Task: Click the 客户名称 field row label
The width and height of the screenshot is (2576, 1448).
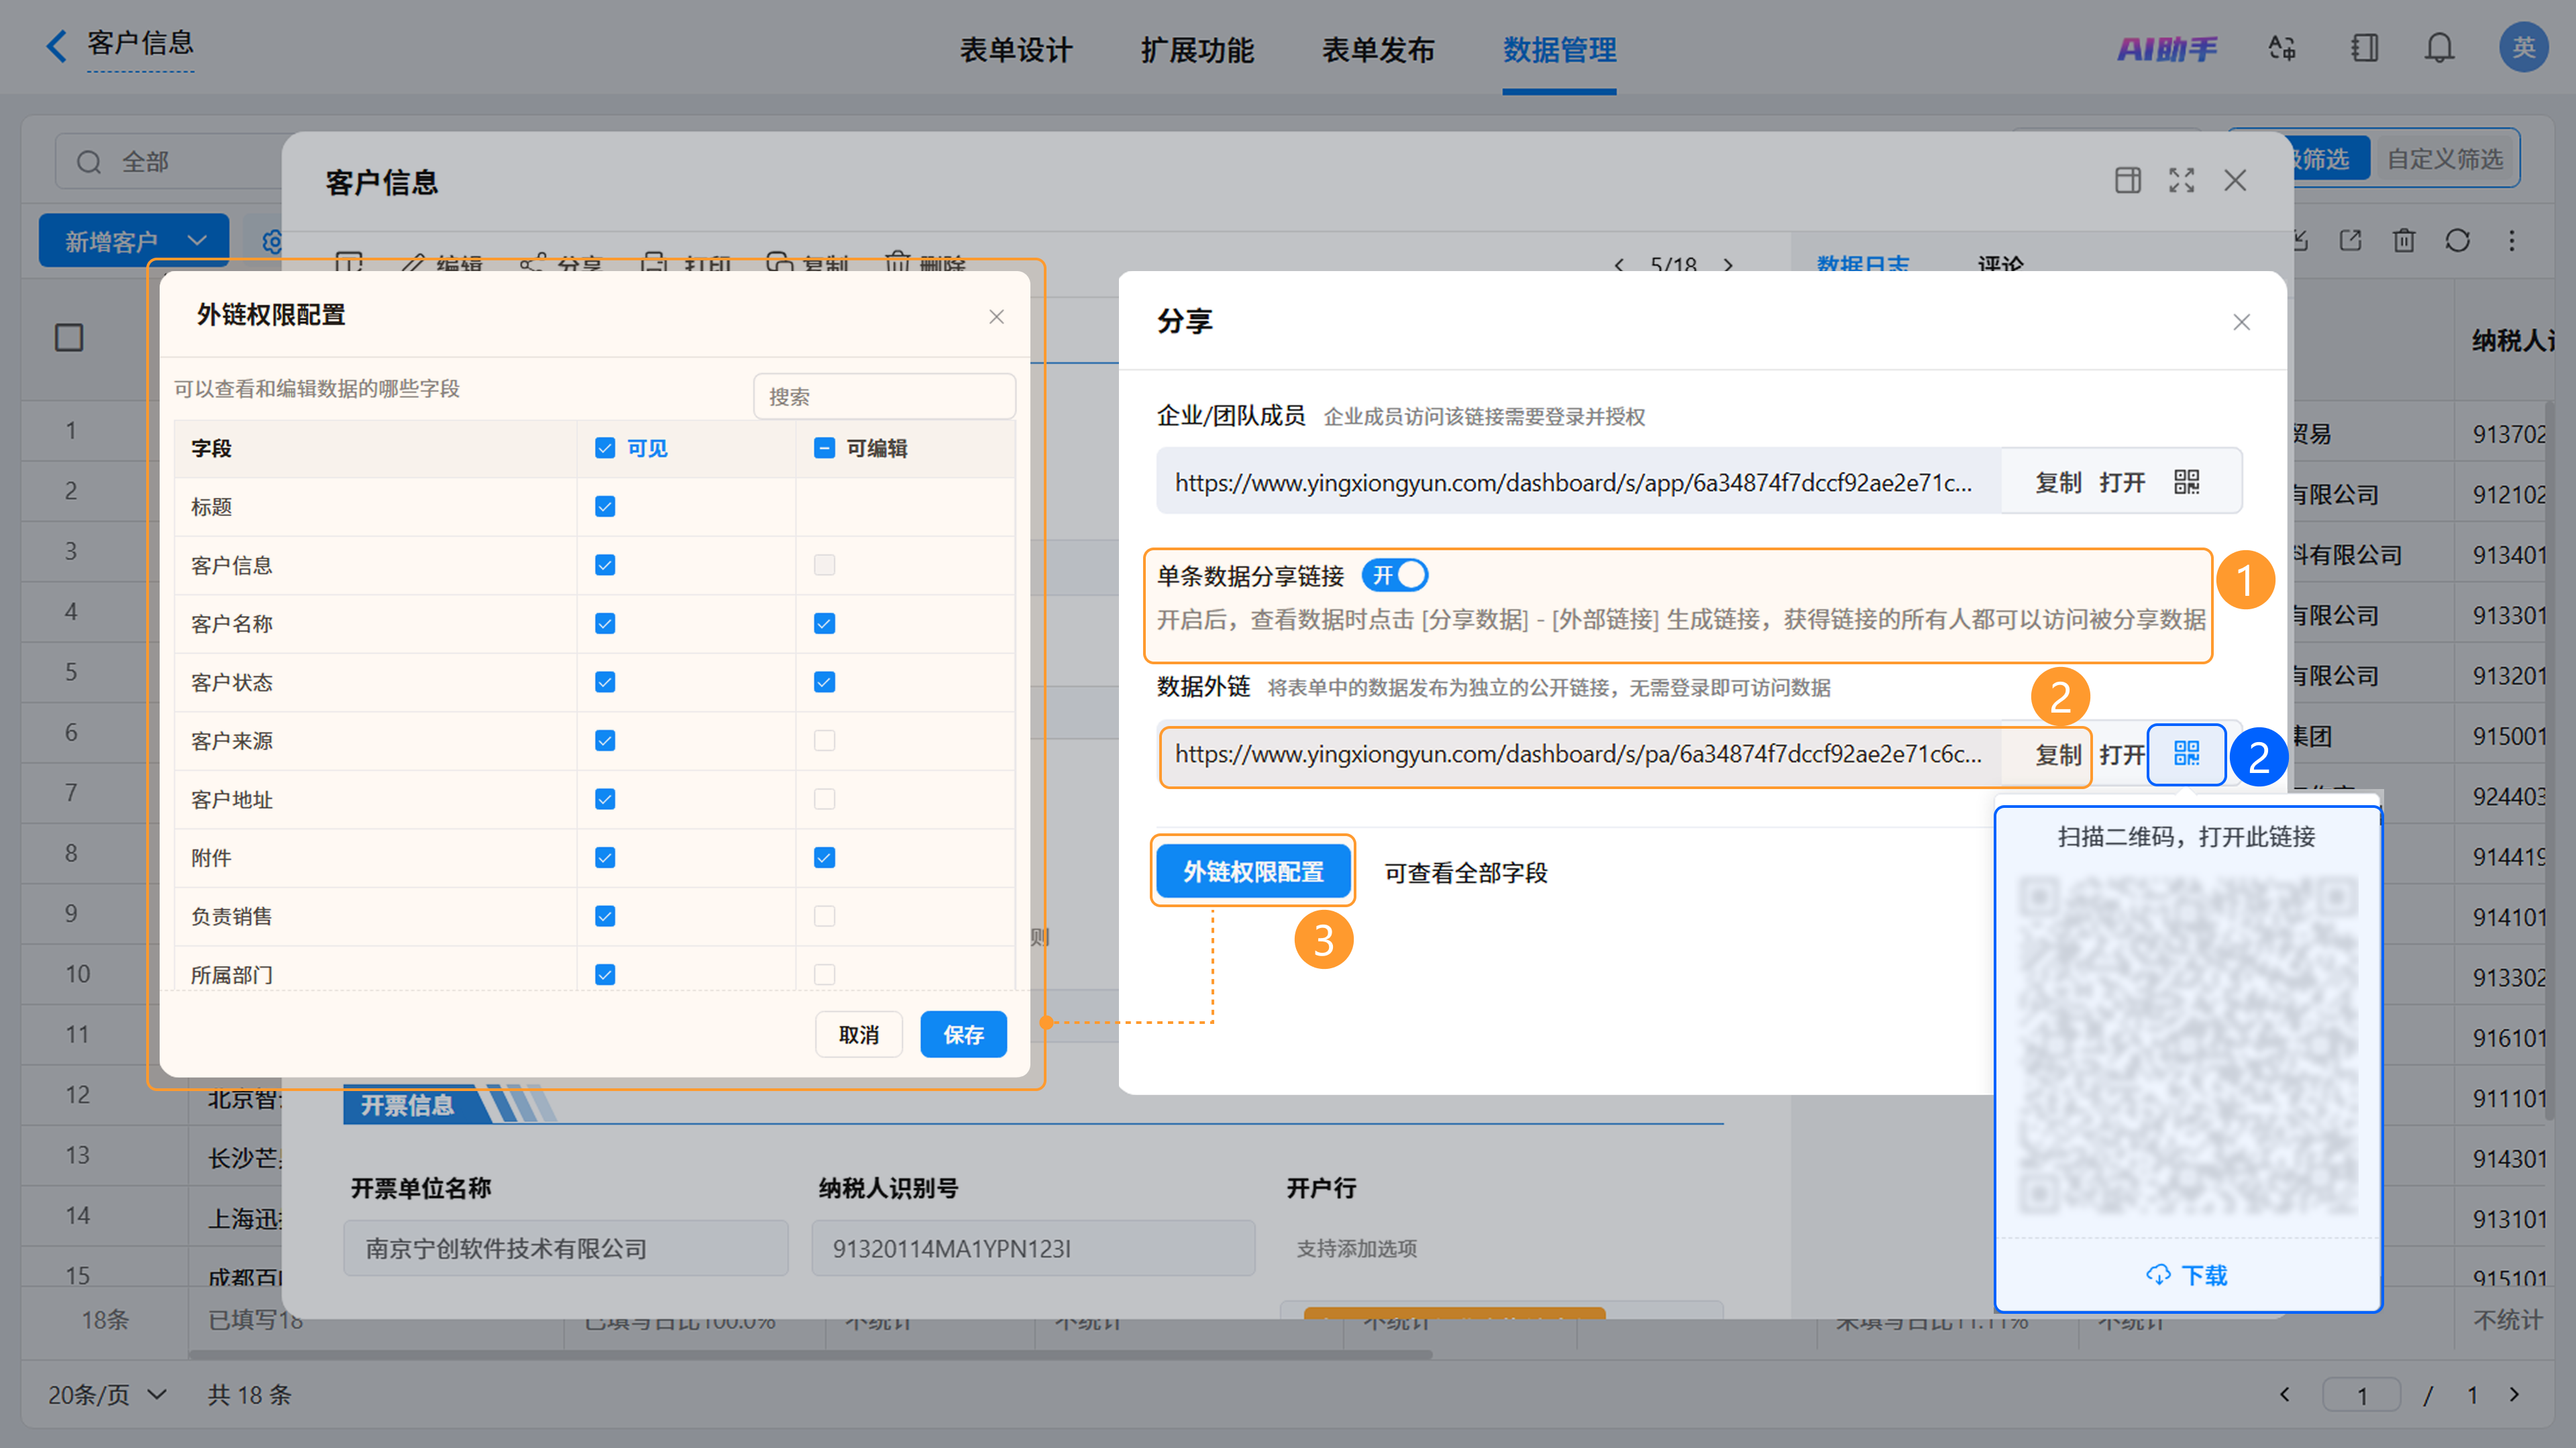Action: pos(232,624)
